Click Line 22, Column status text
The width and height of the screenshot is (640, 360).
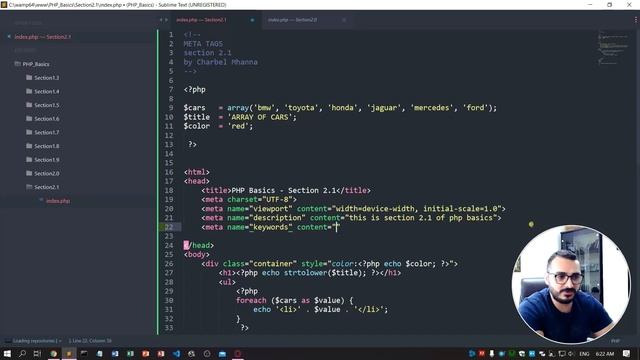[90, 341]
